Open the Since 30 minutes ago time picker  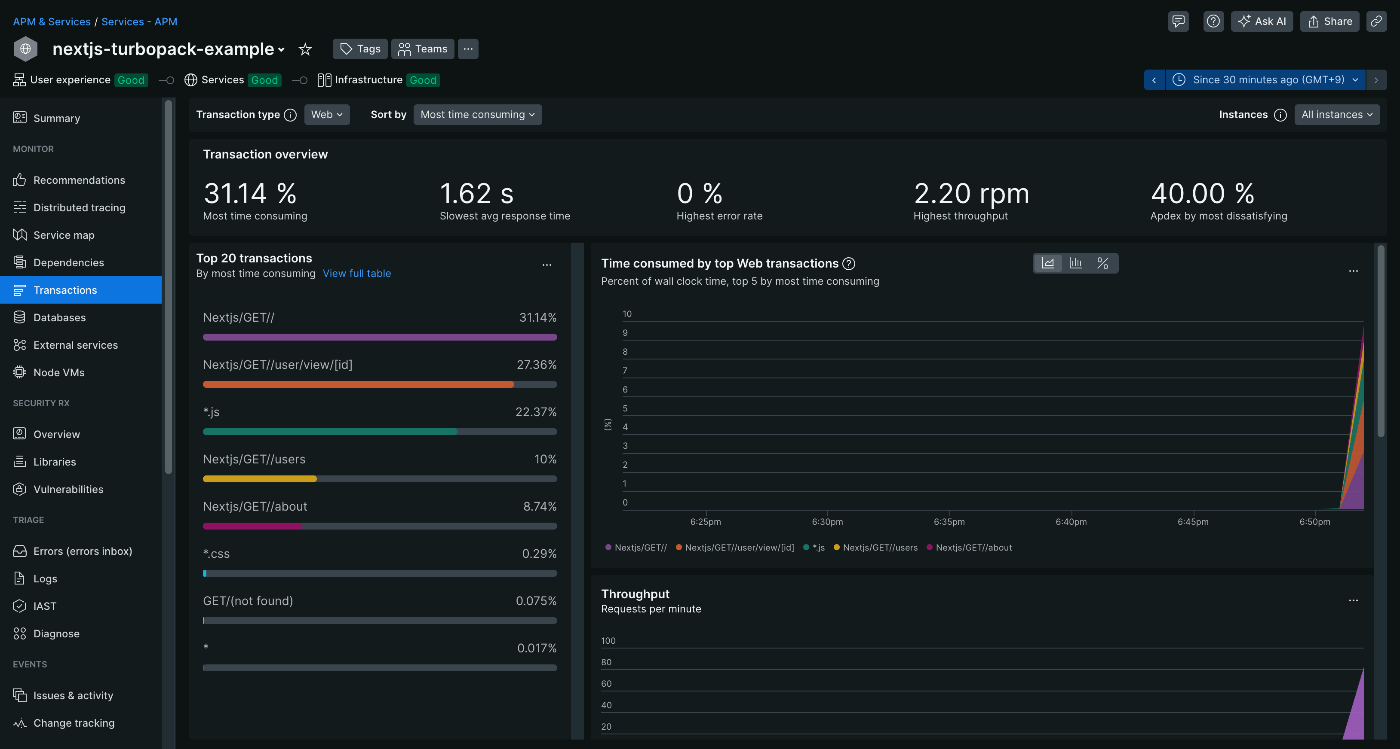pos(1266,80)
